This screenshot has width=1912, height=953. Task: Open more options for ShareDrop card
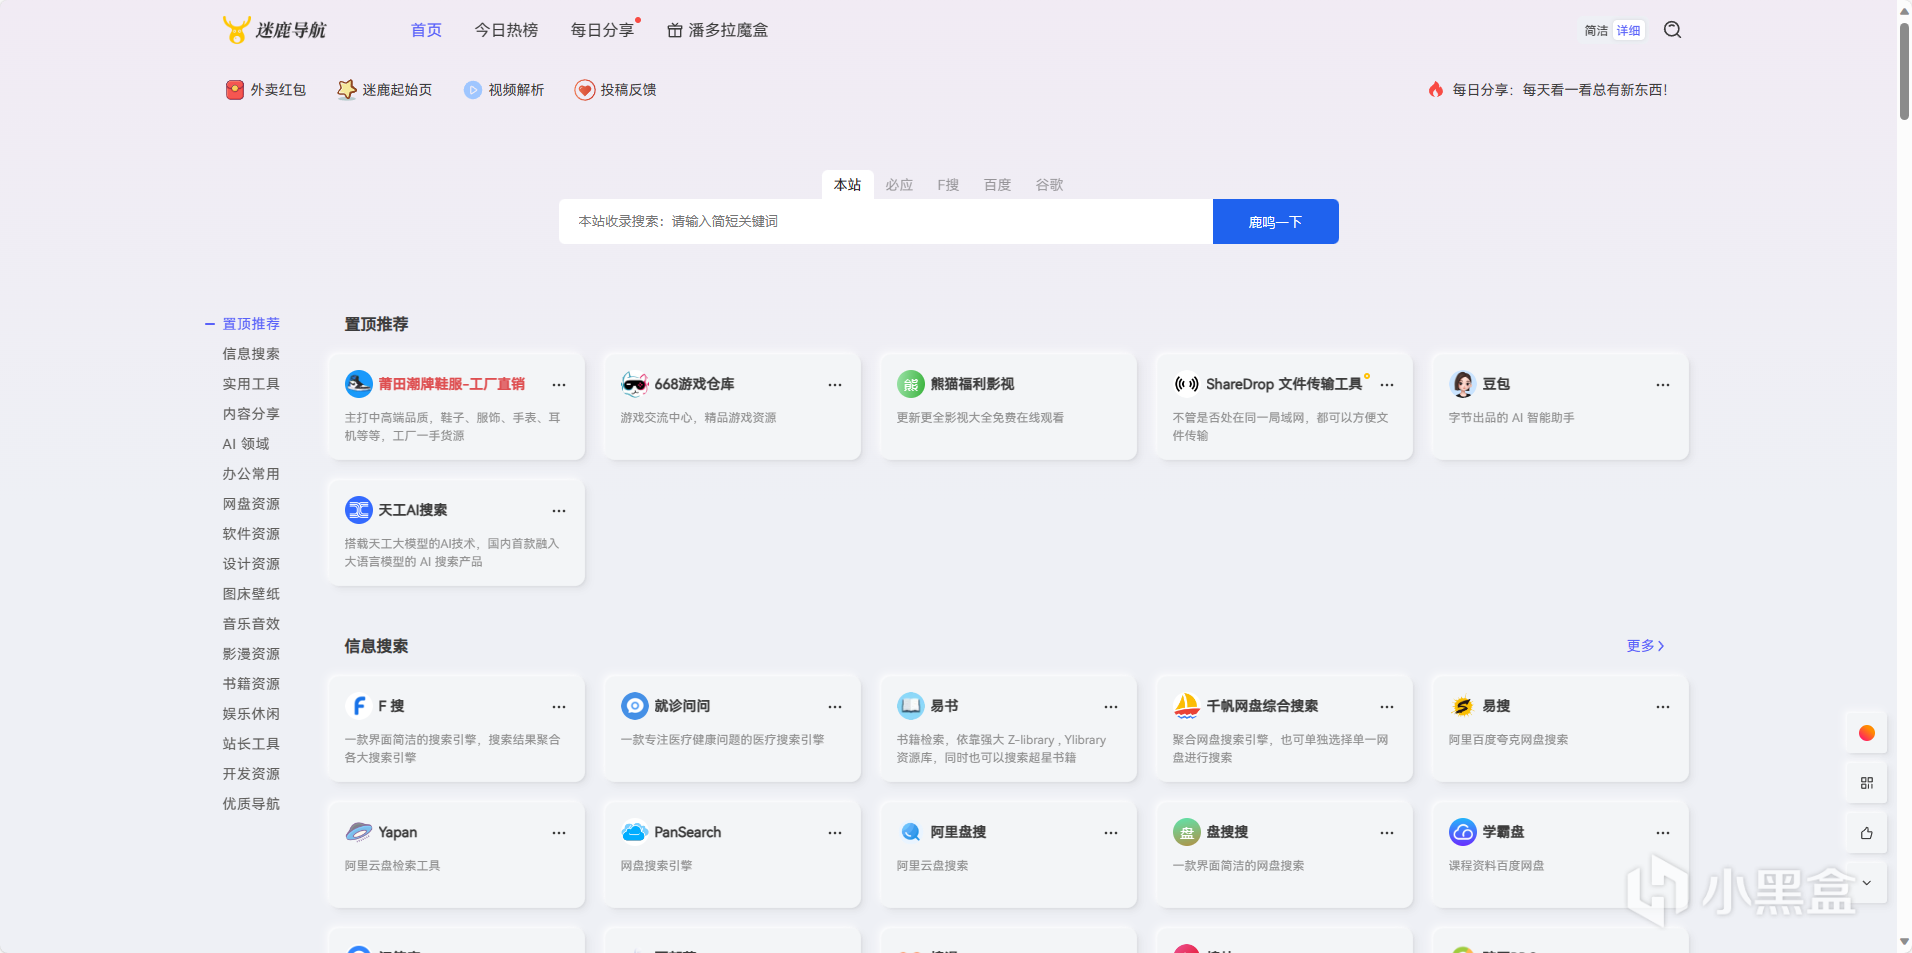pyautogui.click(x=1387, y=385)
